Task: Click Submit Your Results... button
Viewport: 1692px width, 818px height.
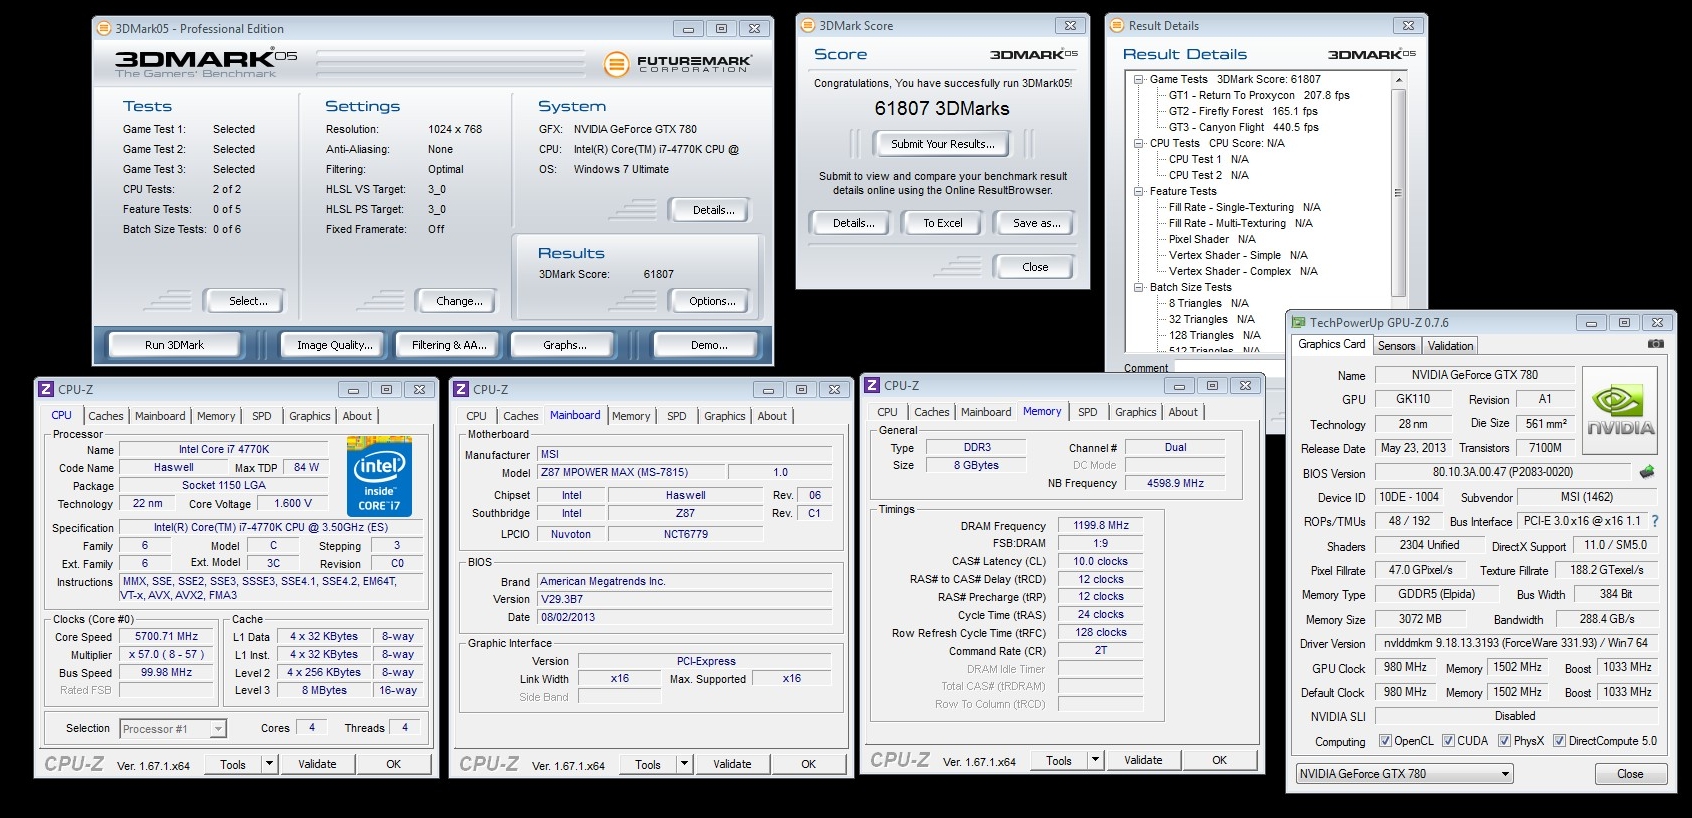Action: (x=943, y=144)
